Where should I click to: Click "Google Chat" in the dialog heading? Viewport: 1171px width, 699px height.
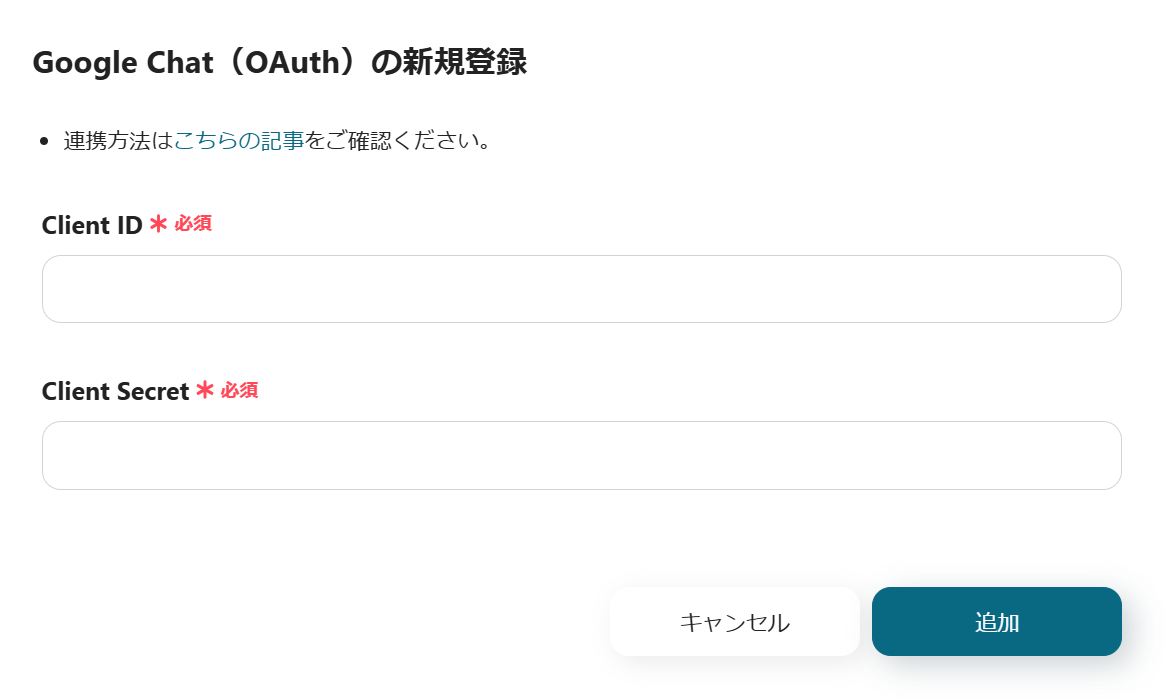click(123, 63)
